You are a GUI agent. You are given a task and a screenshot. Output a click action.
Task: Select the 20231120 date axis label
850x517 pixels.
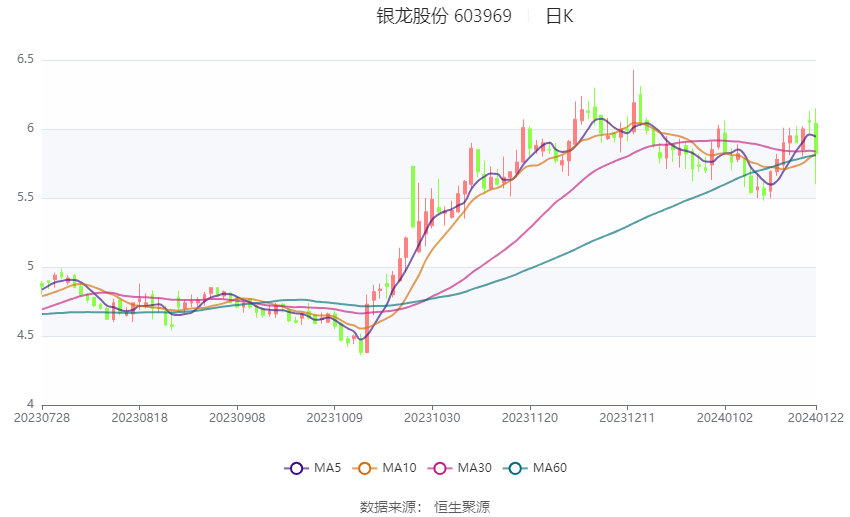click(530, 418)
